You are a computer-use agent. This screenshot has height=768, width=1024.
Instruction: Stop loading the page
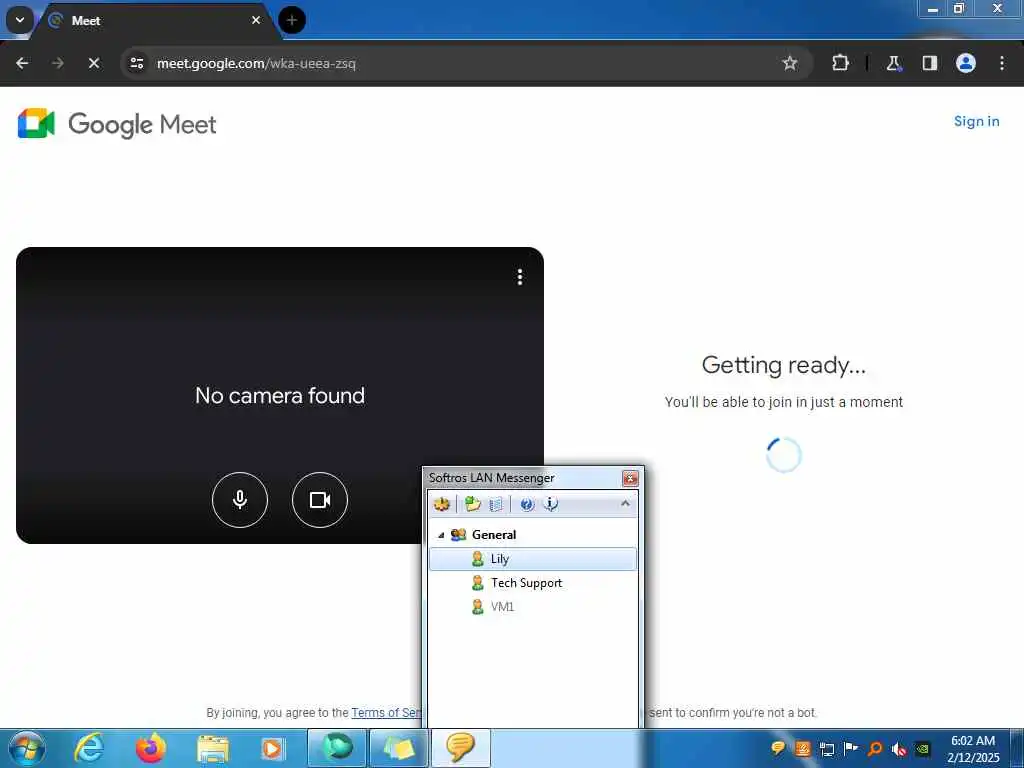(94, 63)
